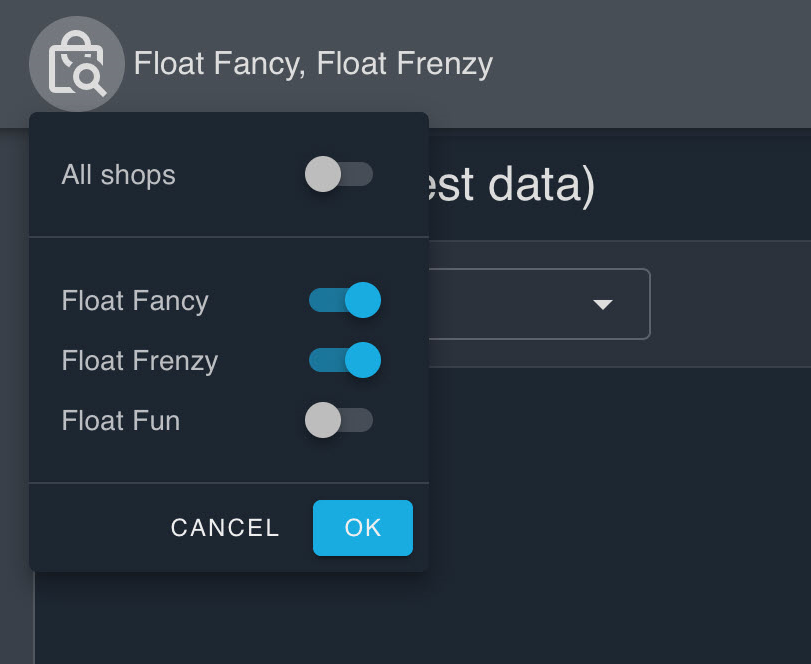The image size is (811, 664).
Task: Click the "Float Fancy, Float Frenzy" header title
Action: 313,65
